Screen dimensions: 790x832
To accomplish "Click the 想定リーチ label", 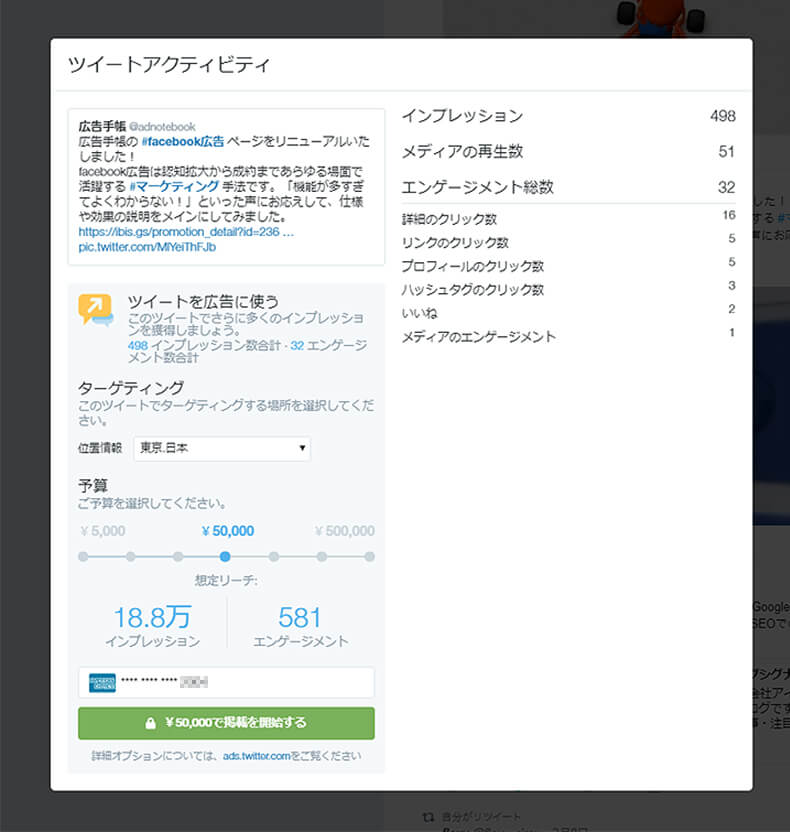I will [226, 580].
